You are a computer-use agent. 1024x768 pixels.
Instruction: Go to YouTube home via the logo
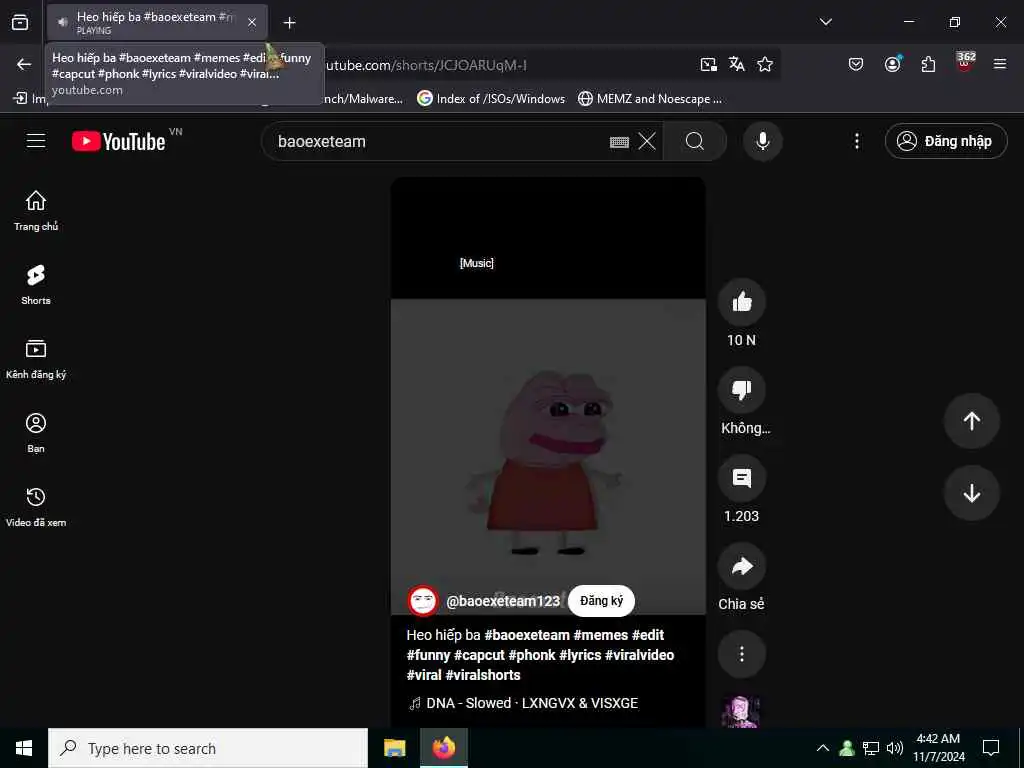coord(119,141)
